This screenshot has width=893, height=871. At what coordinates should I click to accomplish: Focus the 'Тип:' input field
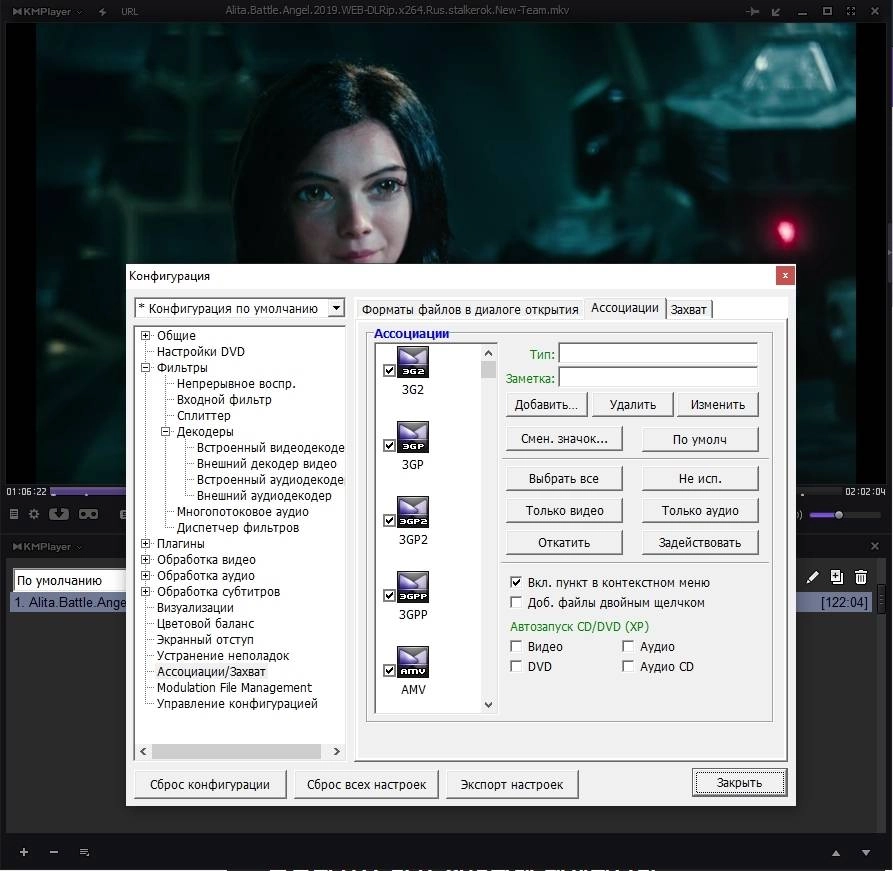click(x=658, y=353)
